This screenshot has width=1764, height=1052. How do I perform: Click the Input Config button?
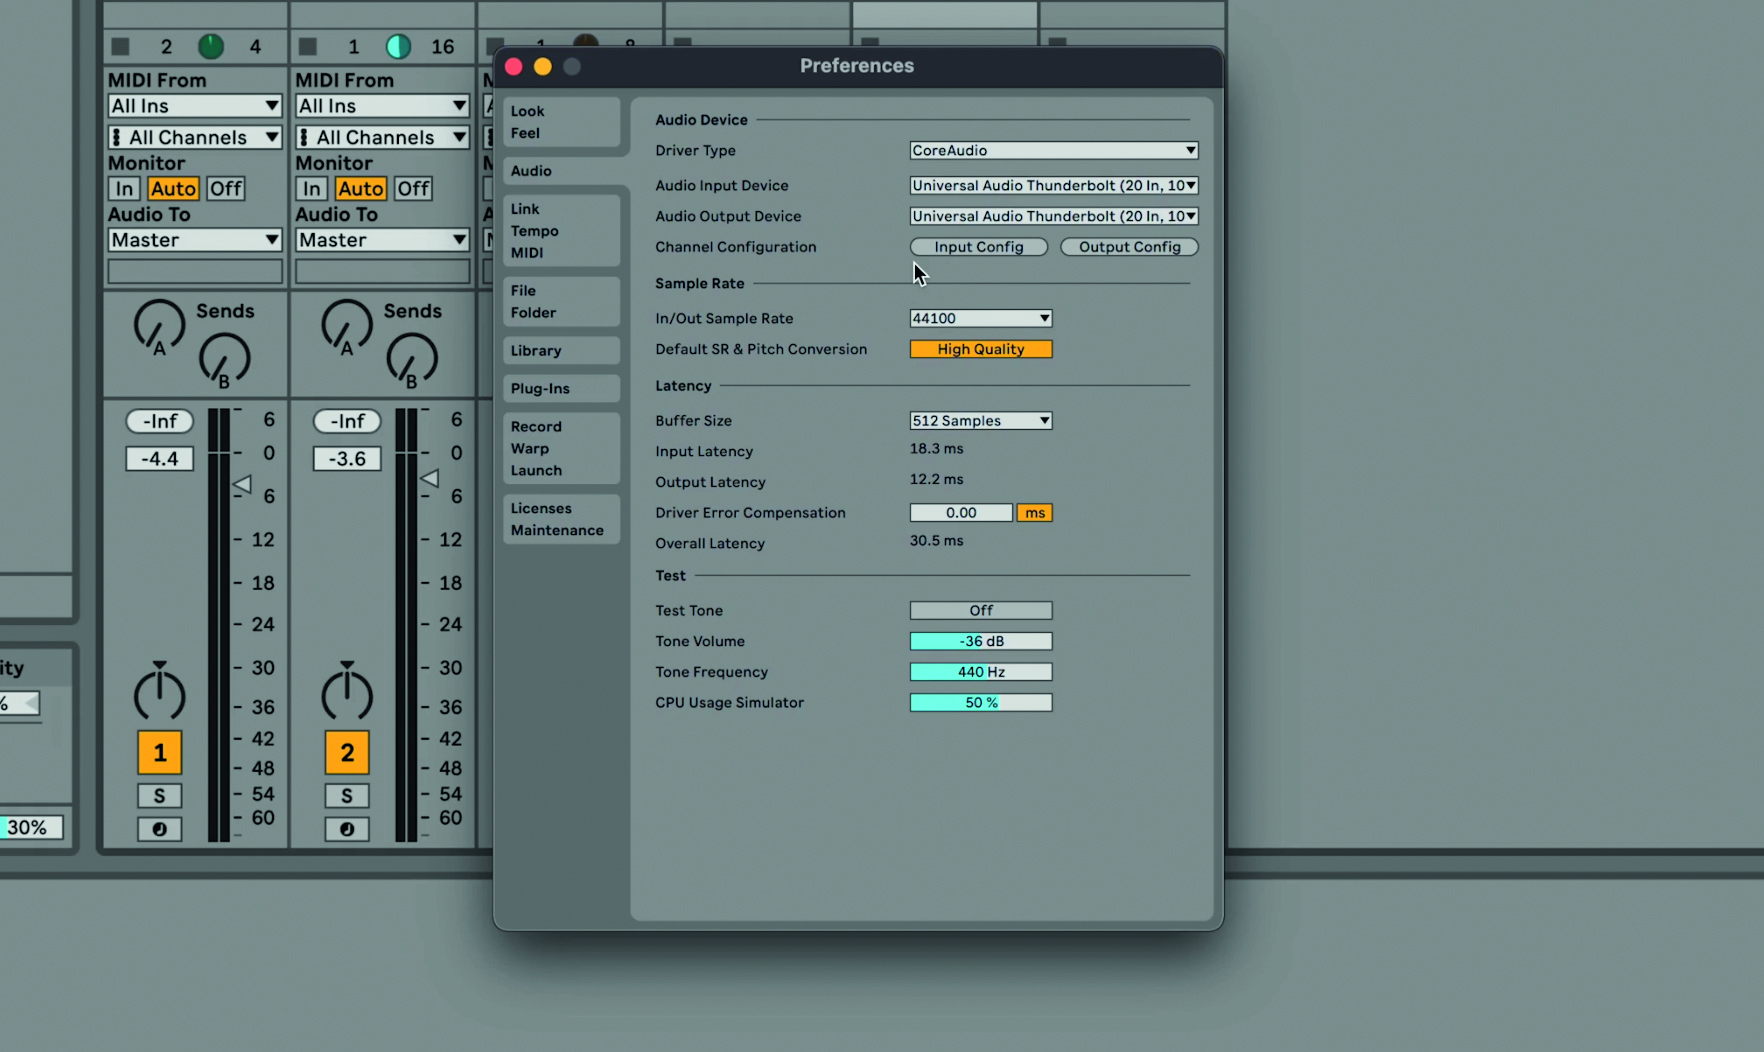click(979, 247)
